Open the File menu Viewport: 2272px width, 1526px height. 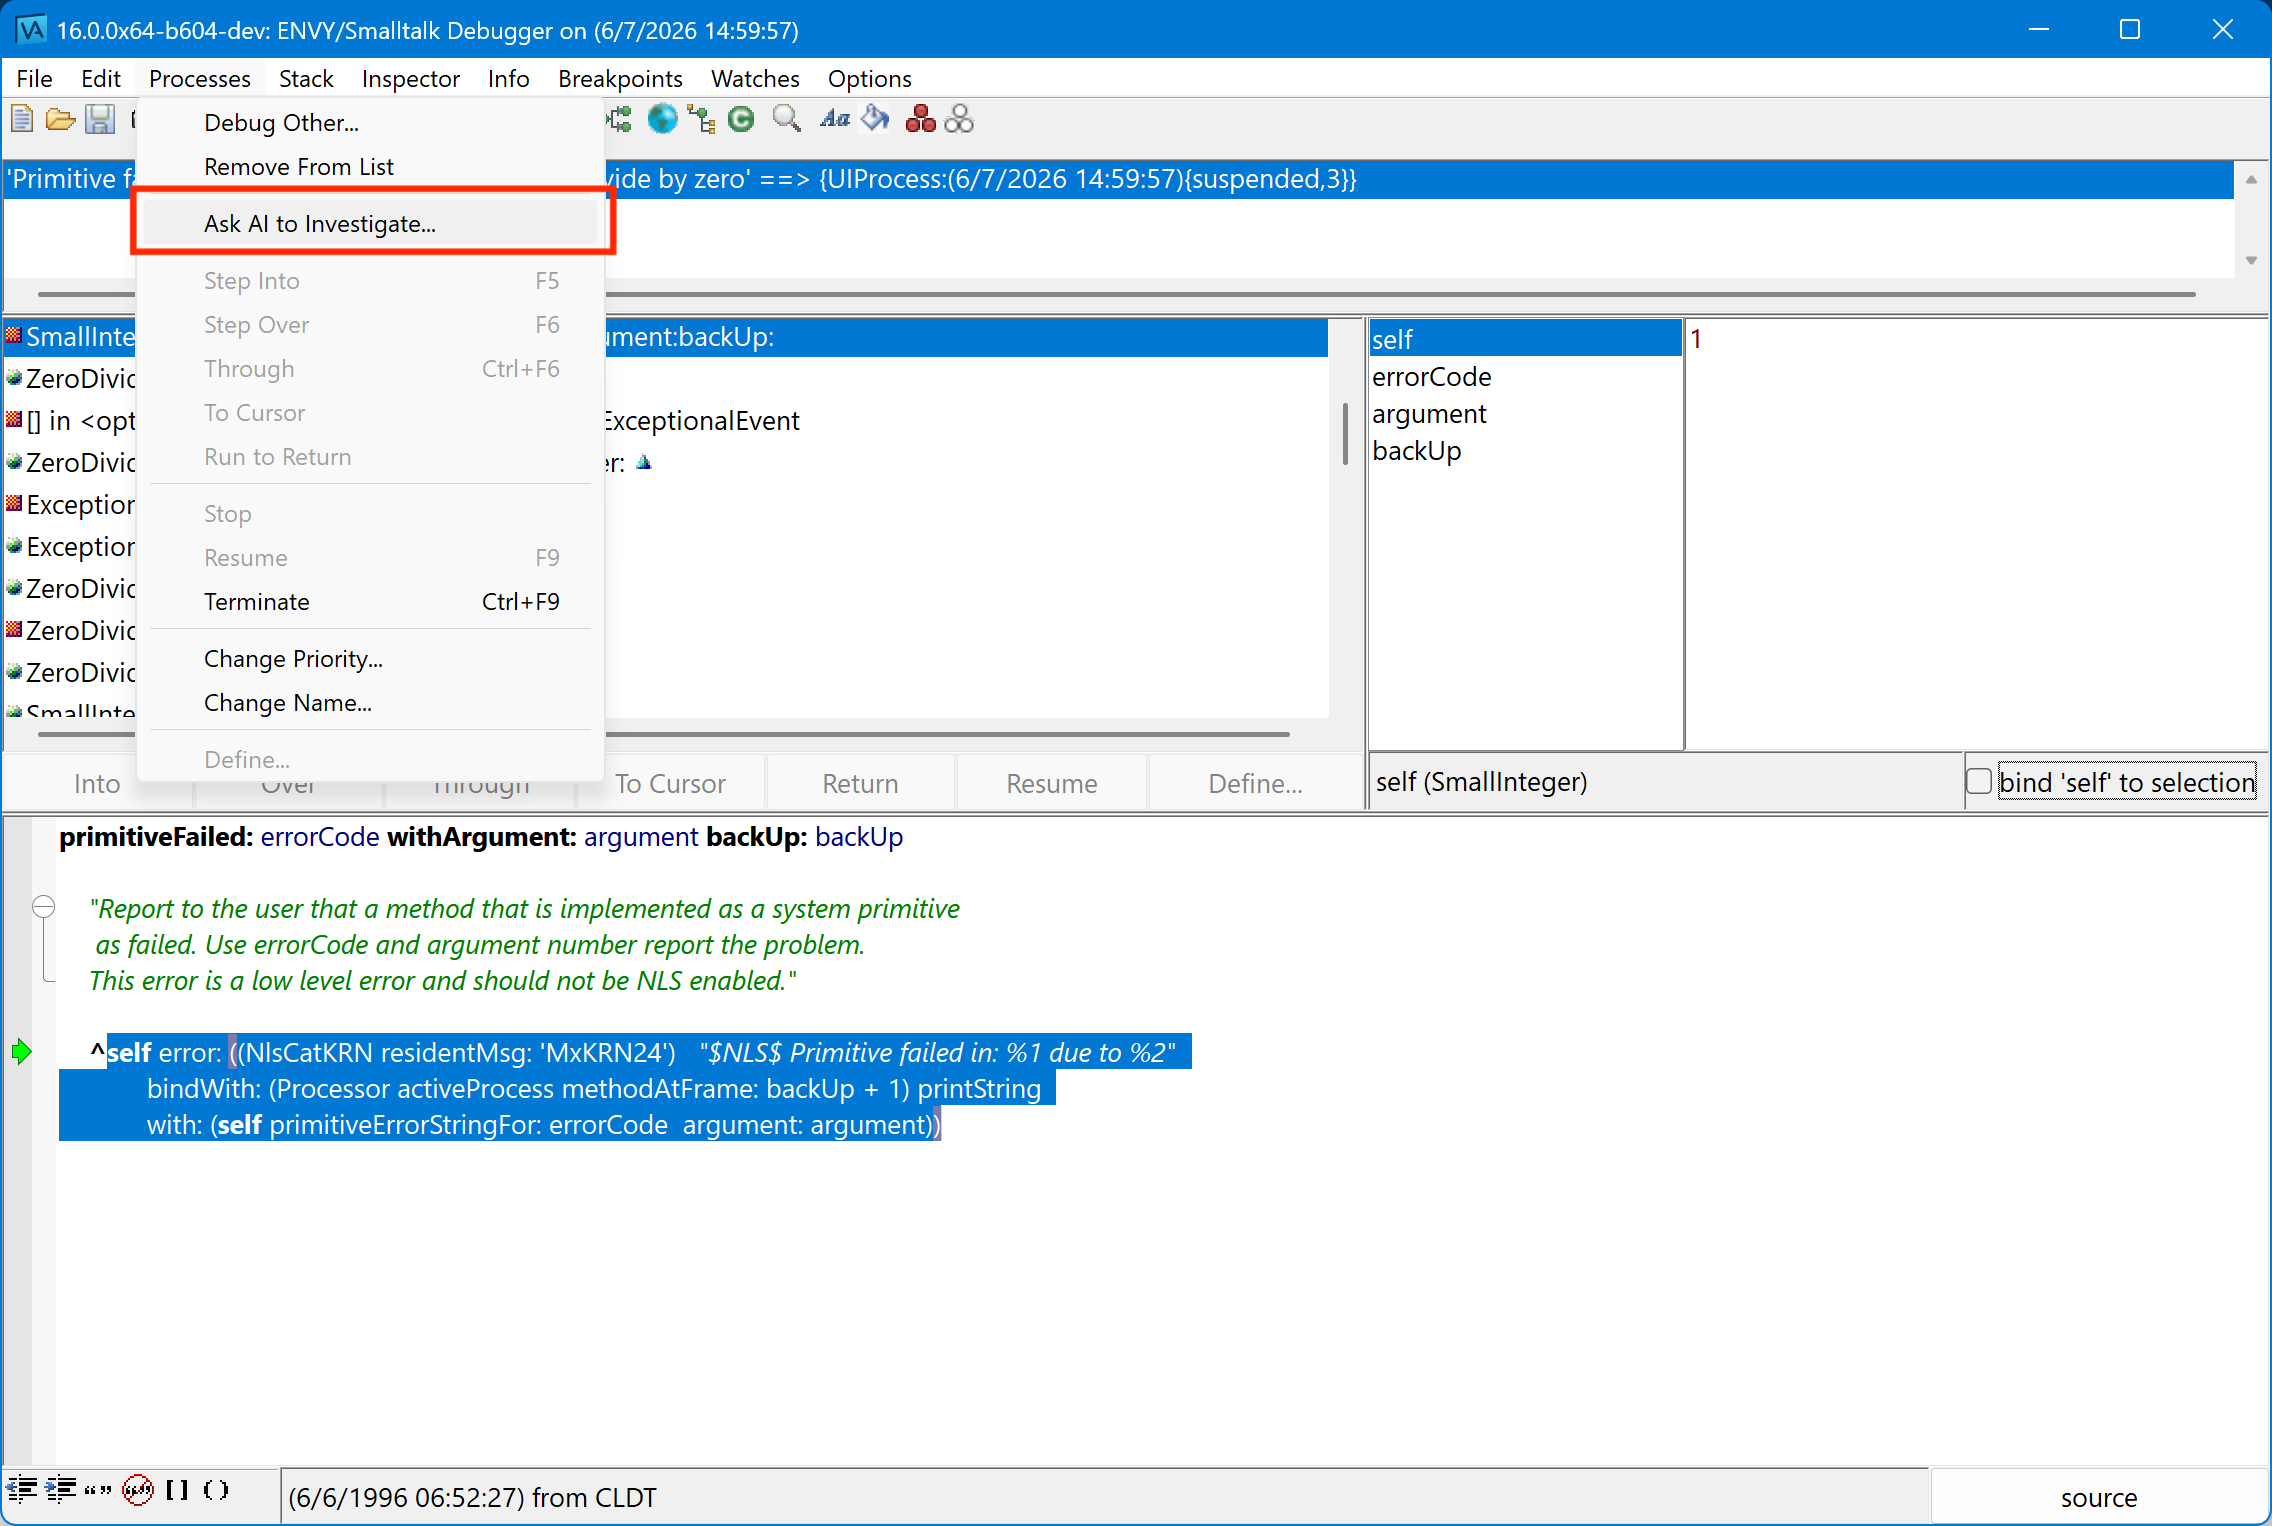pyautogui.click(x=34, y=78)
